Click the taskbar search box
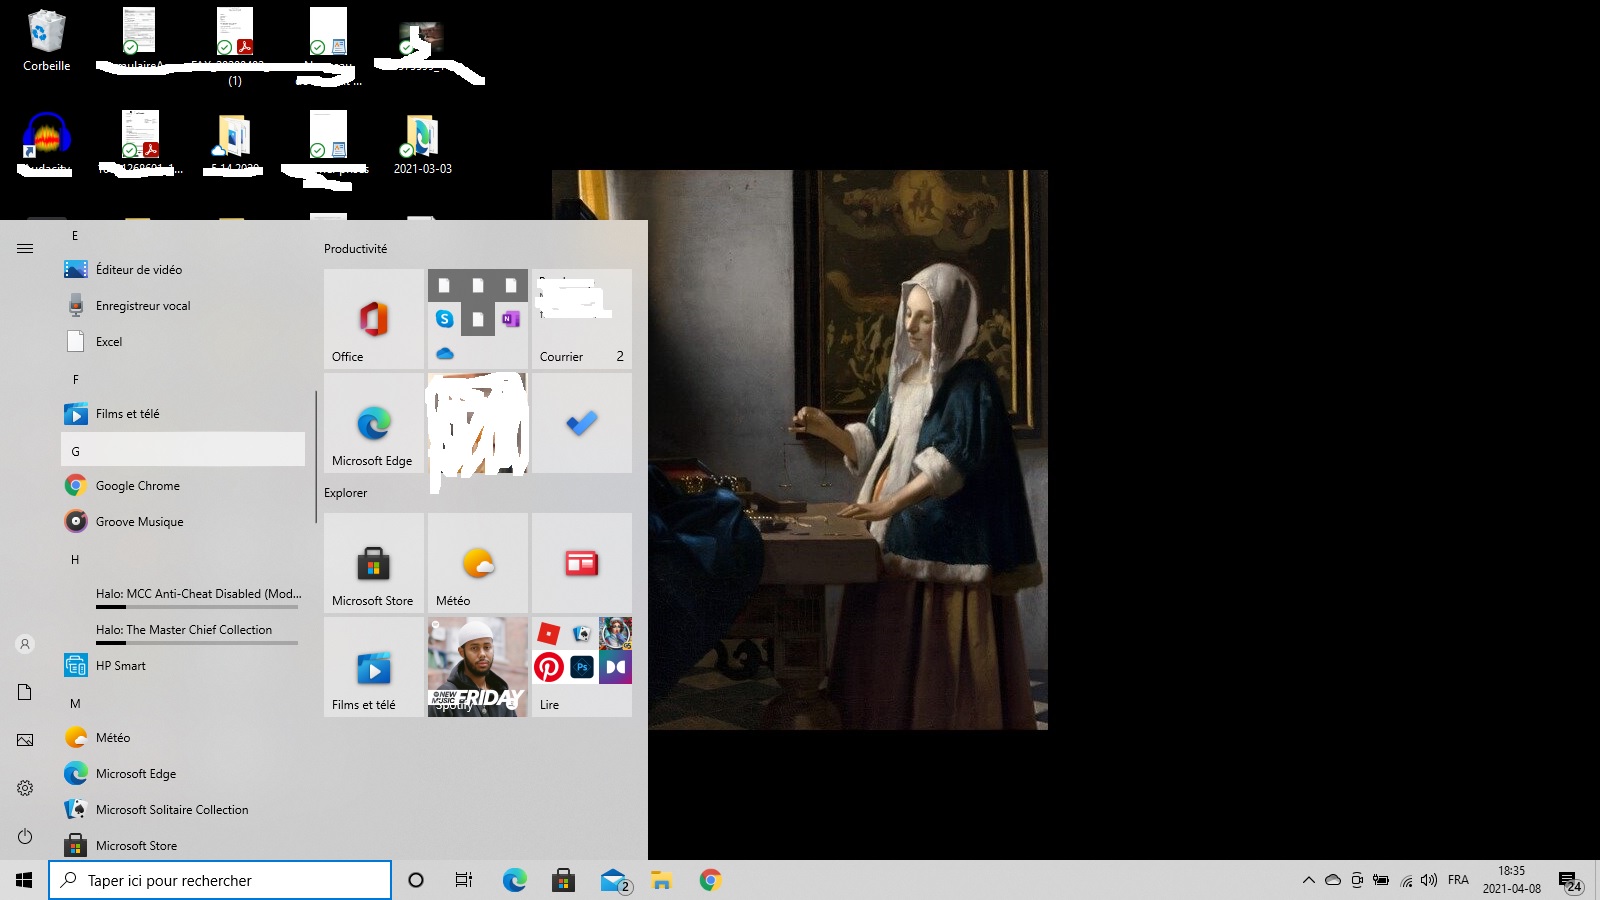The width and height of the screenshot is (1600, 900). (x=220, y=880)
